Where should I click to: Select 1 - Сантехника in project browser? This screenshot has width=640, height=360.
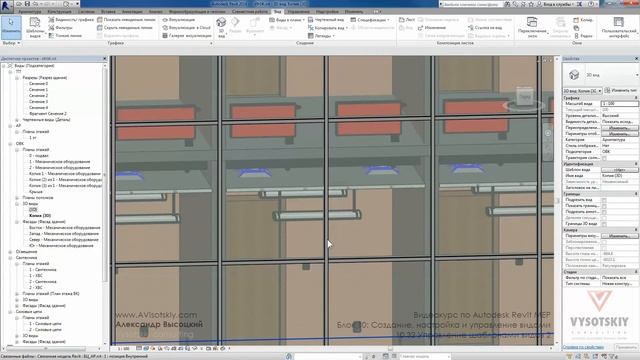point(43,269)
